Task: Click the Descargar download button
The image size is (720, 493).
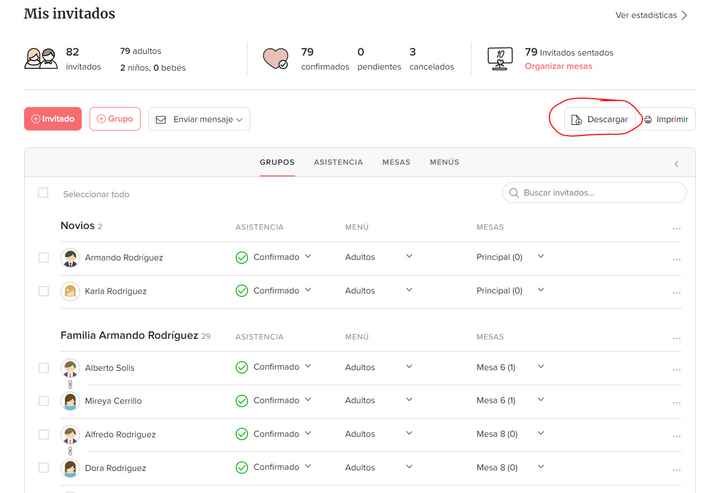Action: tap(598, 119)
